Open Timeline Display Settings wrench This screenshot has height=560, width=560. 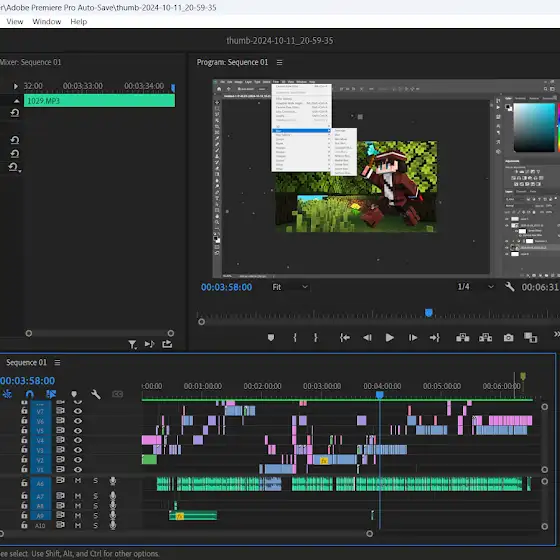tap(96, 394)
